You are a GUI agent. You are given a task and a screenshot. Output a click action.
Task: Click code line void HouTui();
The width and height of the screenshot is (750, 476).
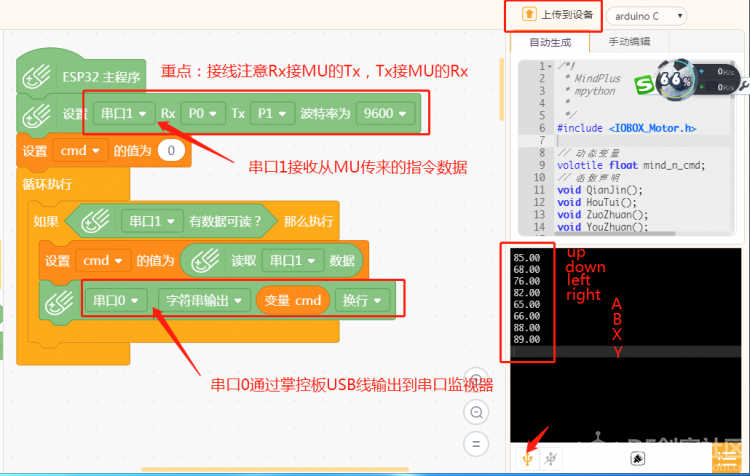(x=597, y=202)
